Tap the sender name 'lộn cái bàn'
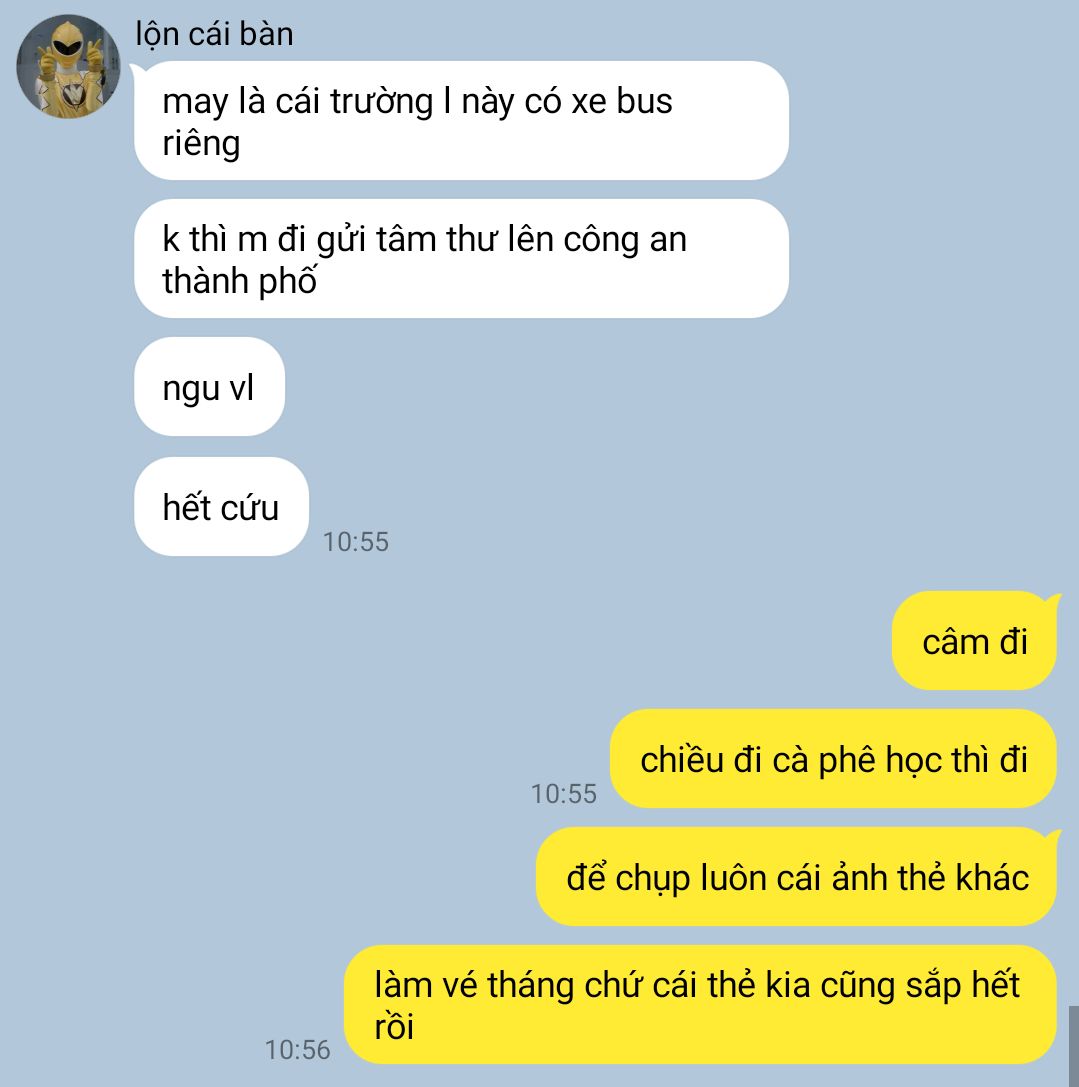Image resolution: width=1079 pixels, height=1087 pixels. tap(214, 34)
